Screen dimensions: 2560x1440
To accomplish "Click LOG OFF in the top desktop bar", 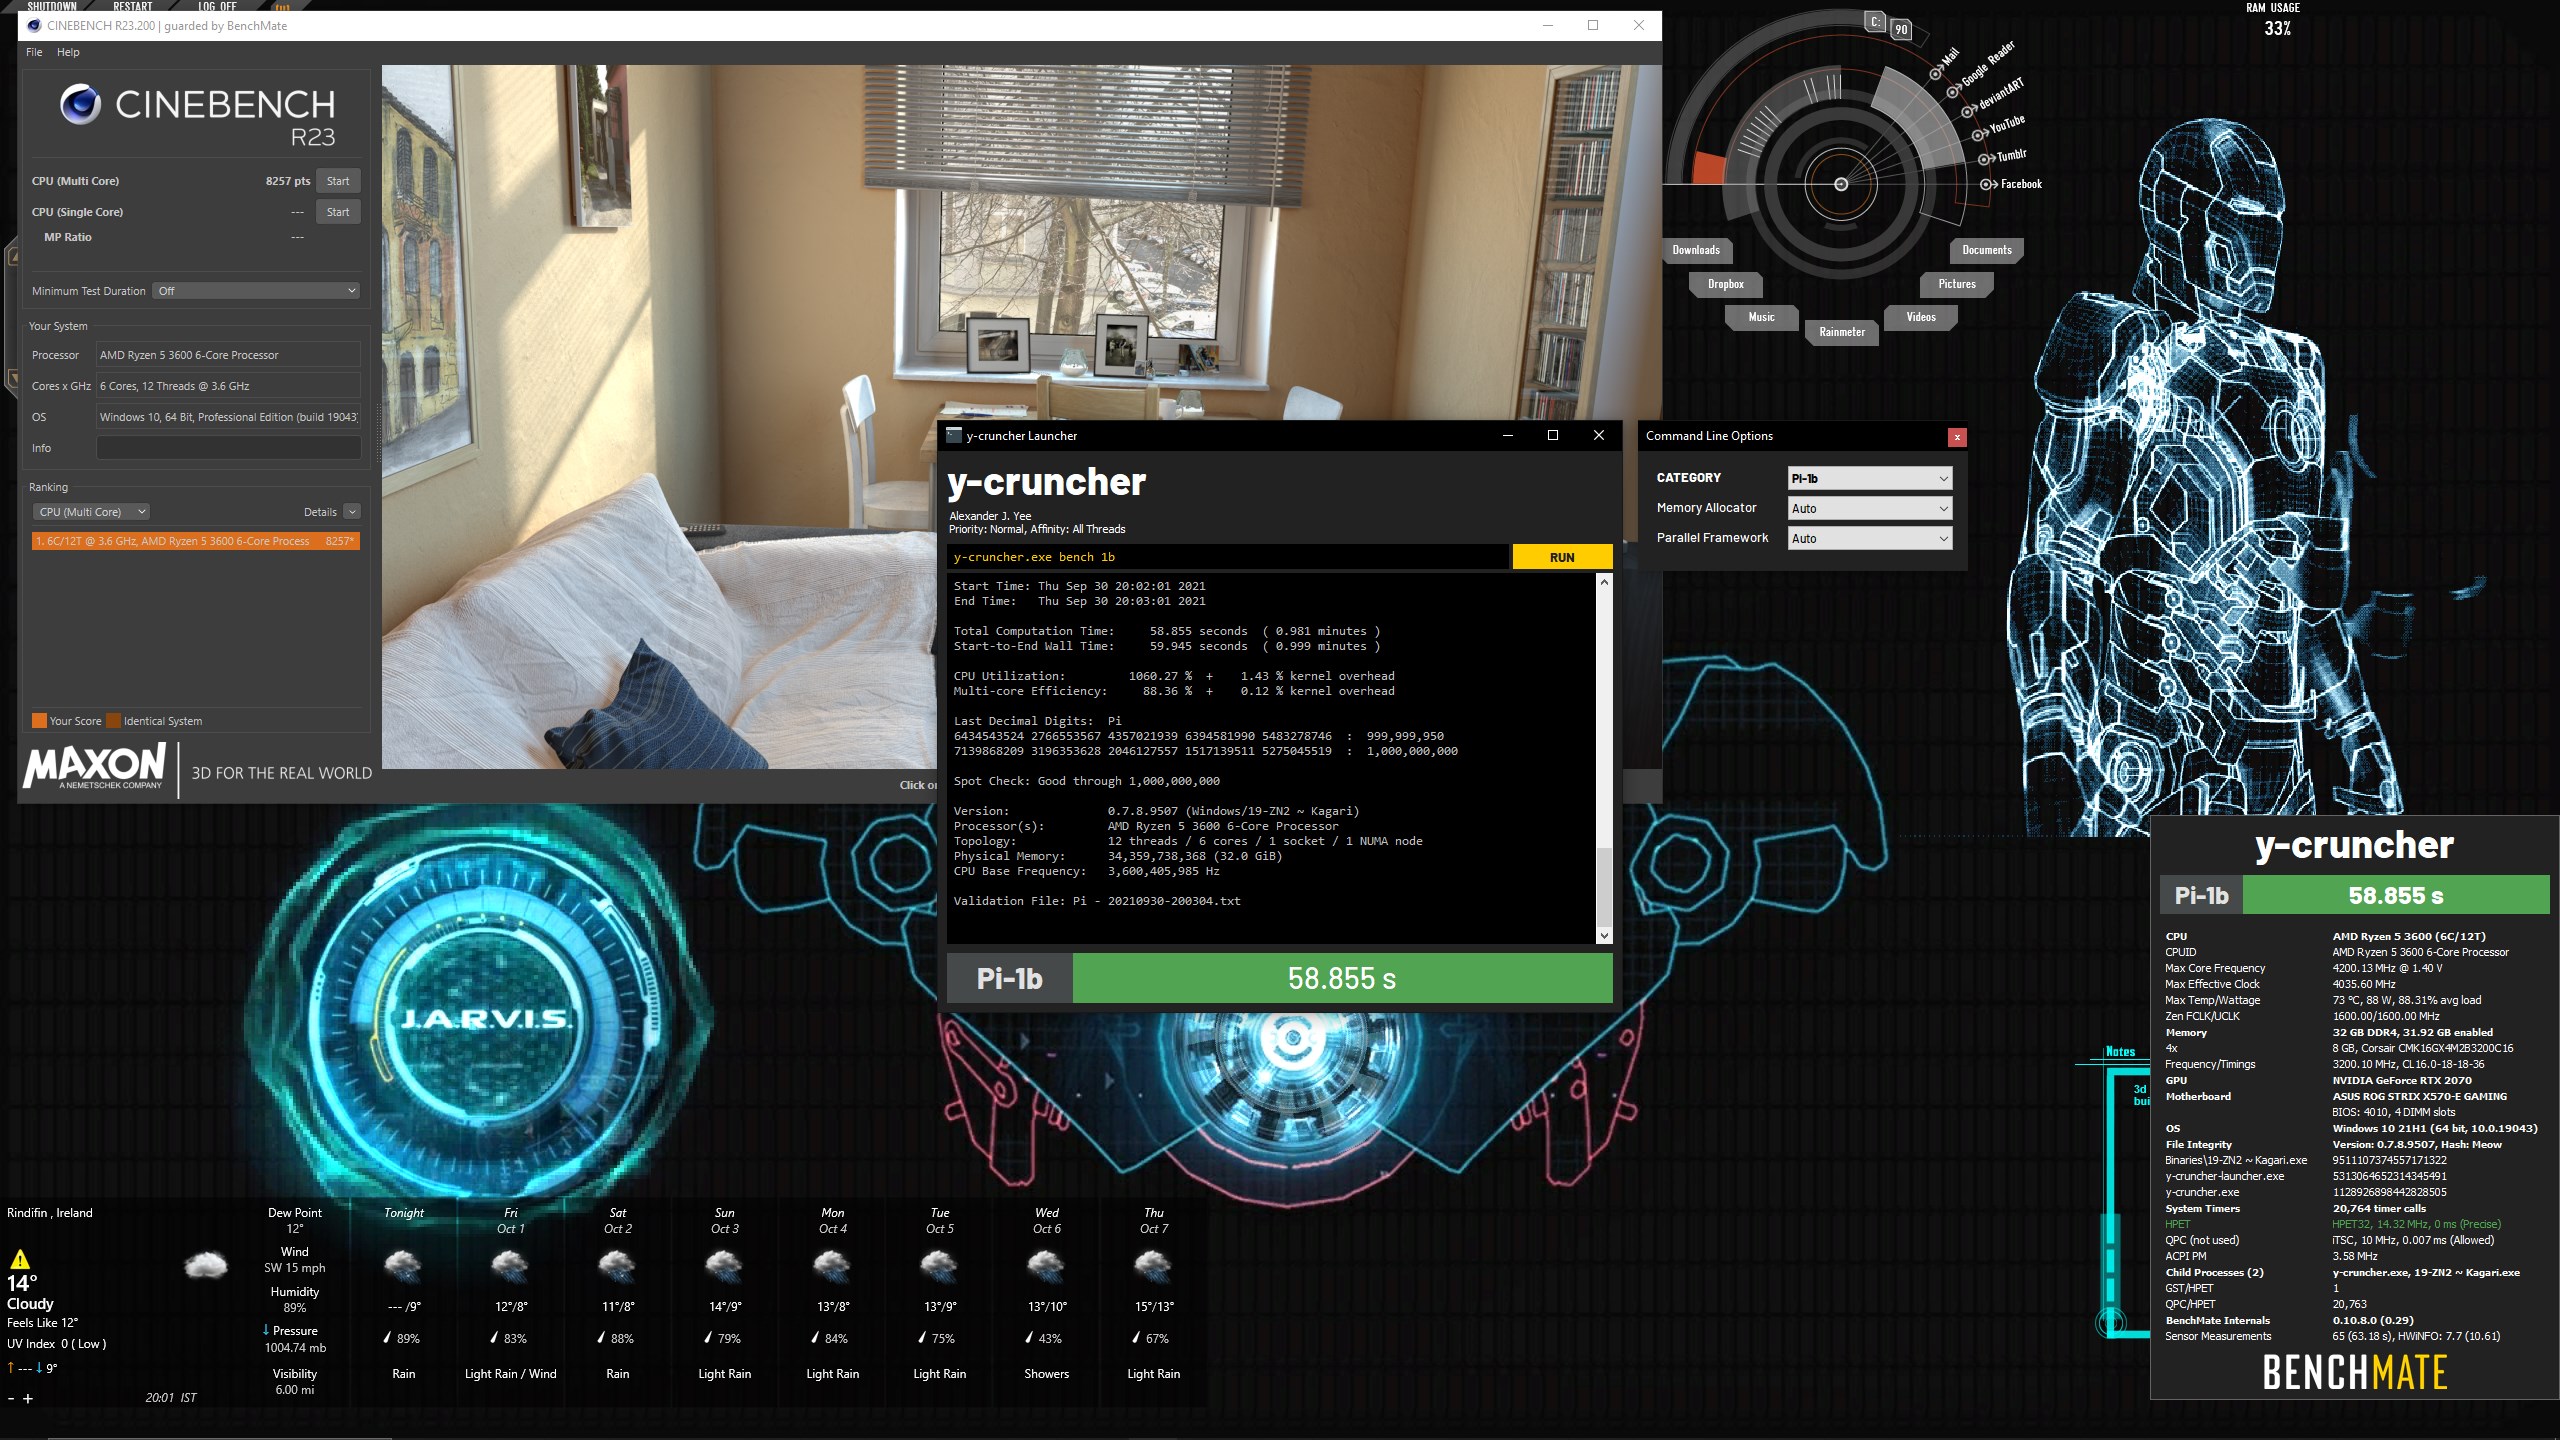I will tap(217, 6).
